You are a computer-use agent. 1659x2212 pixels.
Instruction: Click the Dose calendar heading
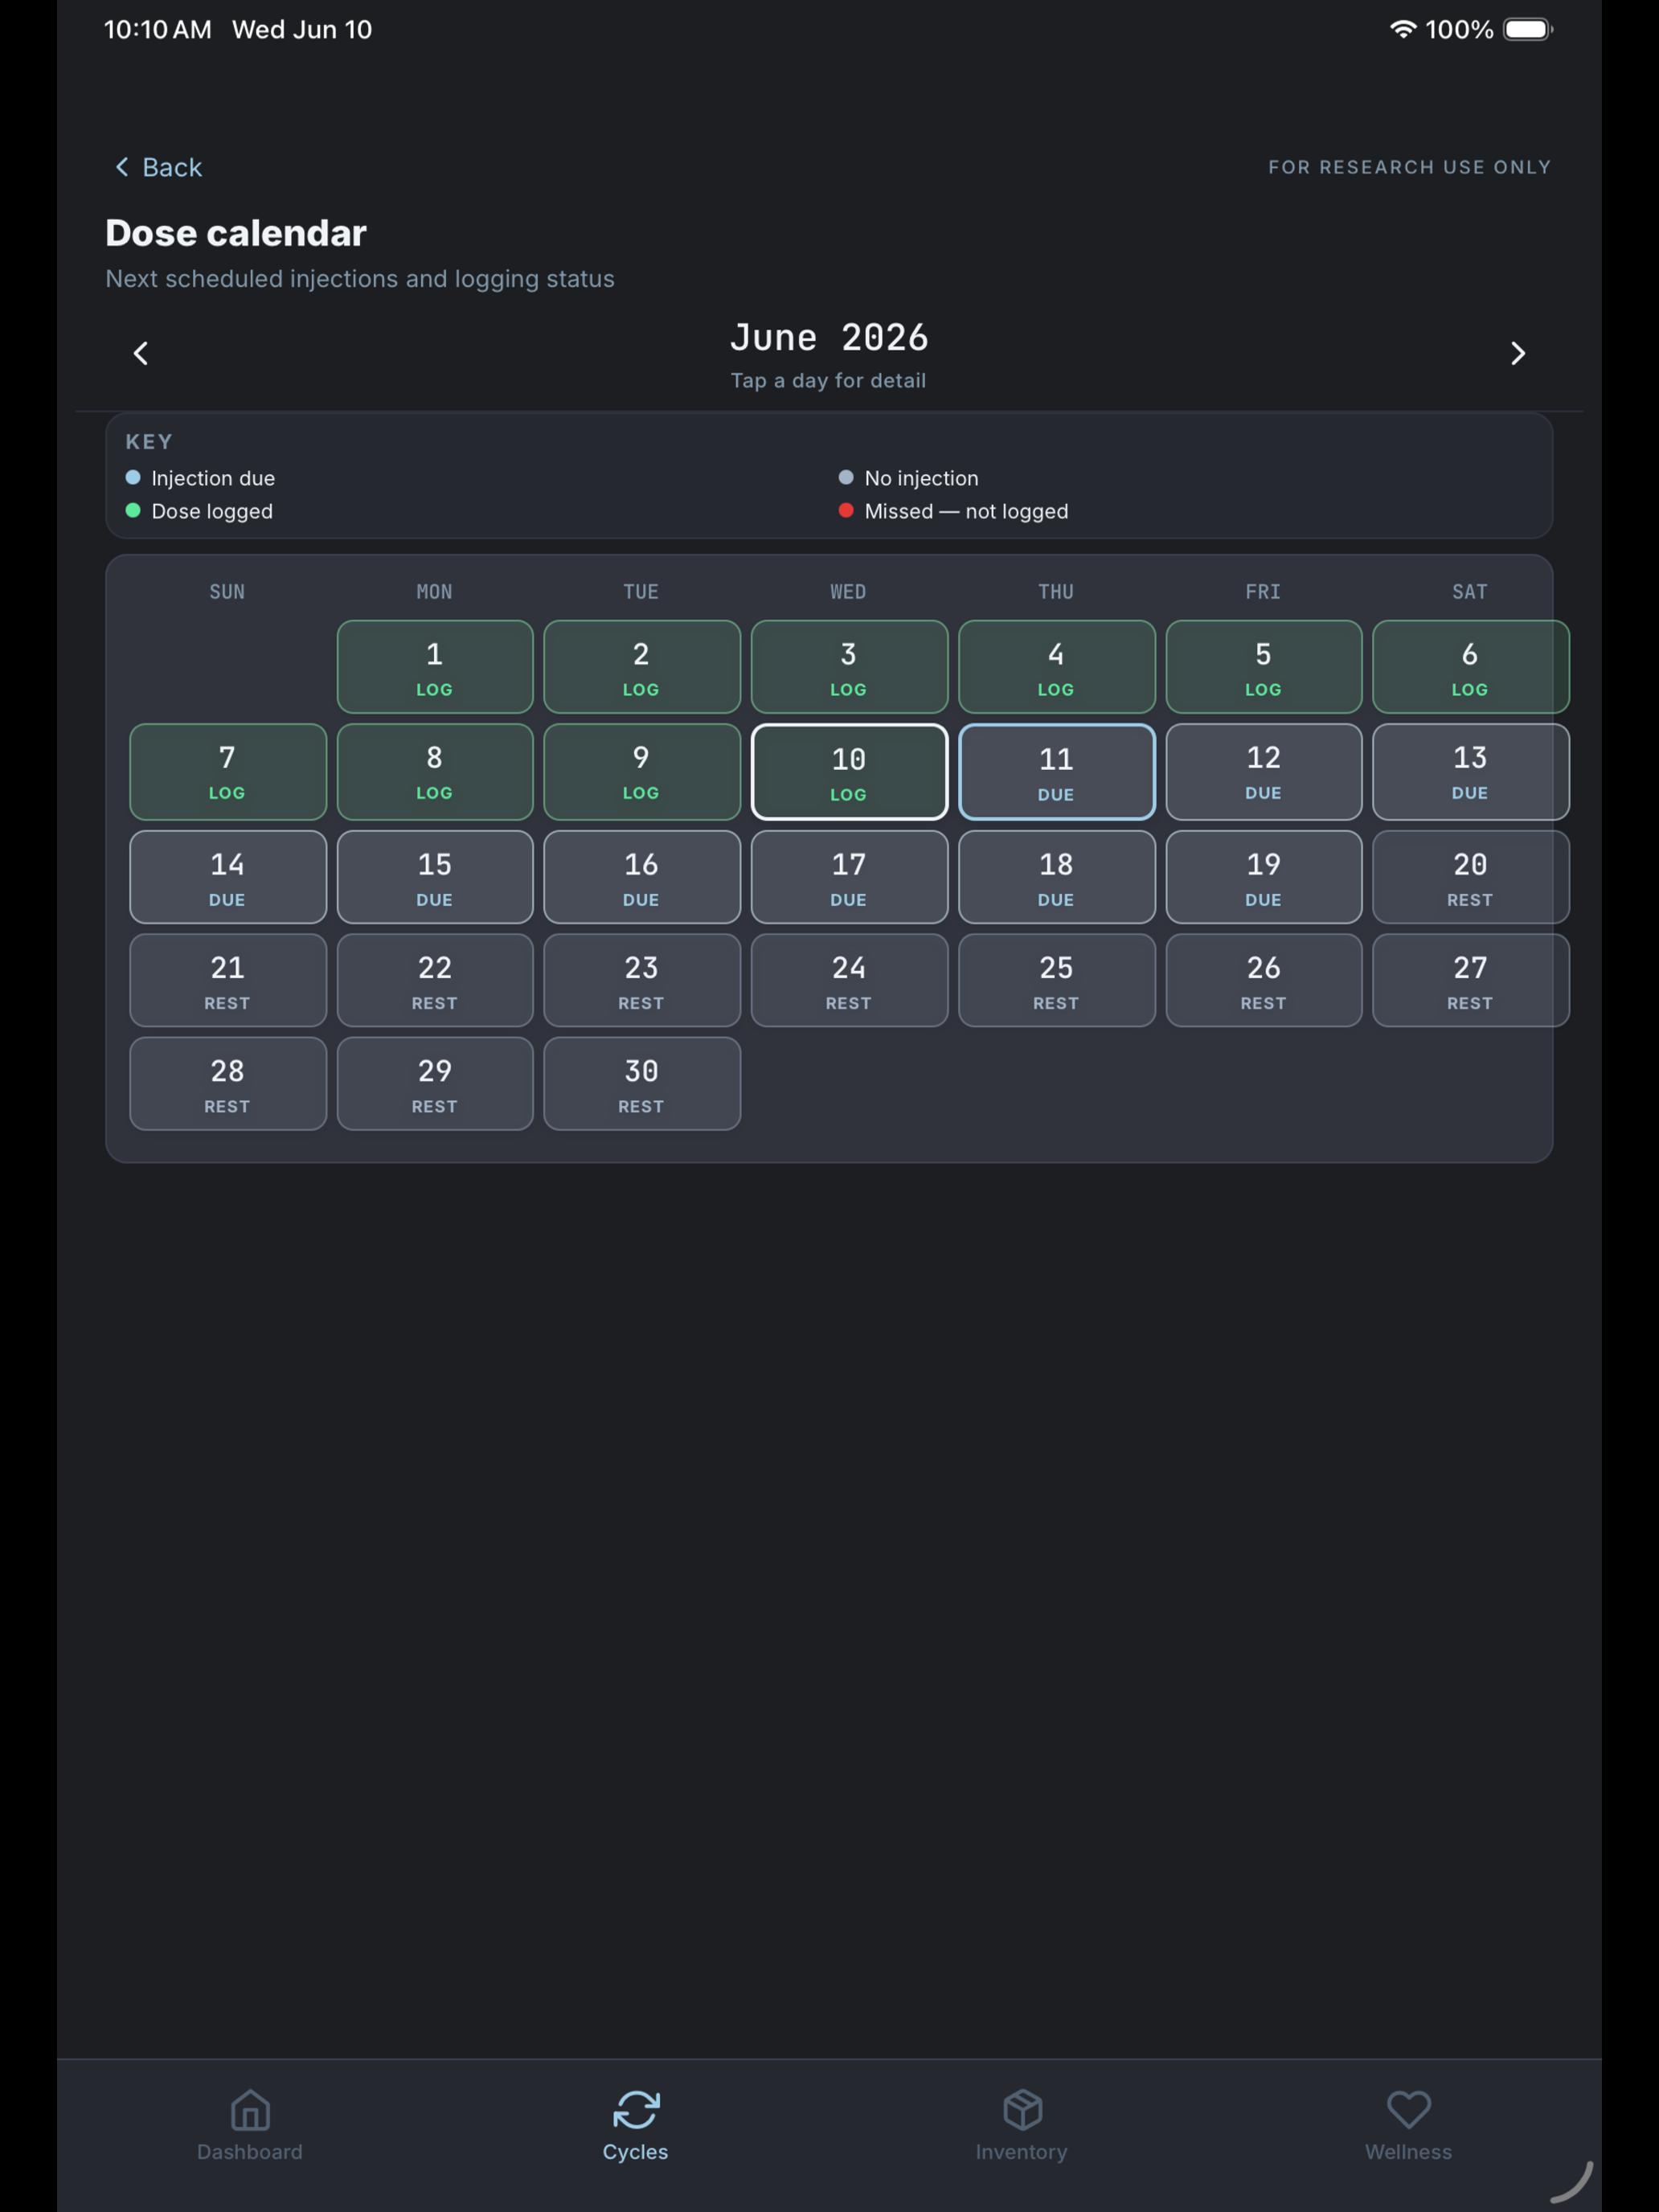coord(236,233)
